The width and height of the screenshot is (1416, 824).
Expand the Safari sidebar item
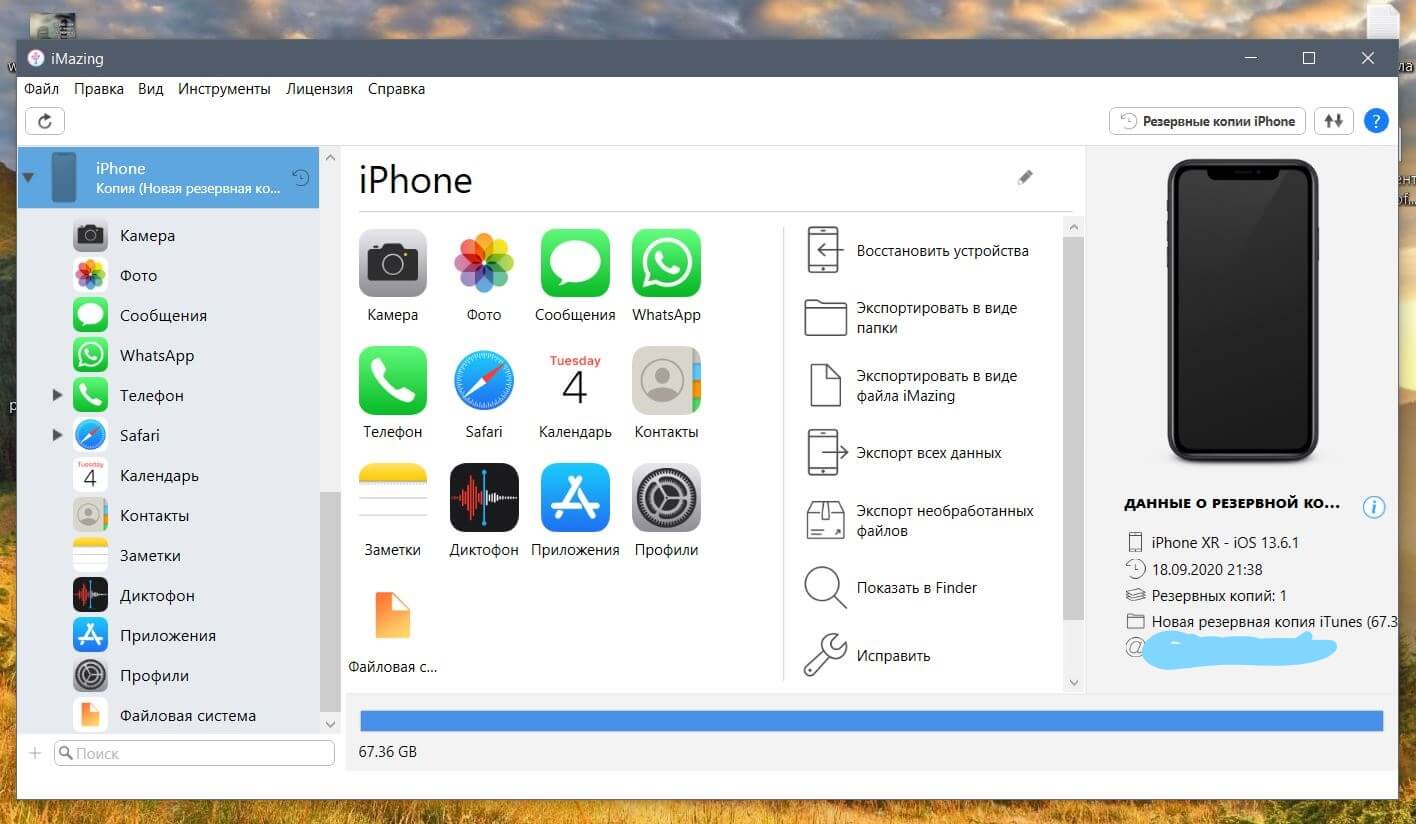(x=57, y=436)
